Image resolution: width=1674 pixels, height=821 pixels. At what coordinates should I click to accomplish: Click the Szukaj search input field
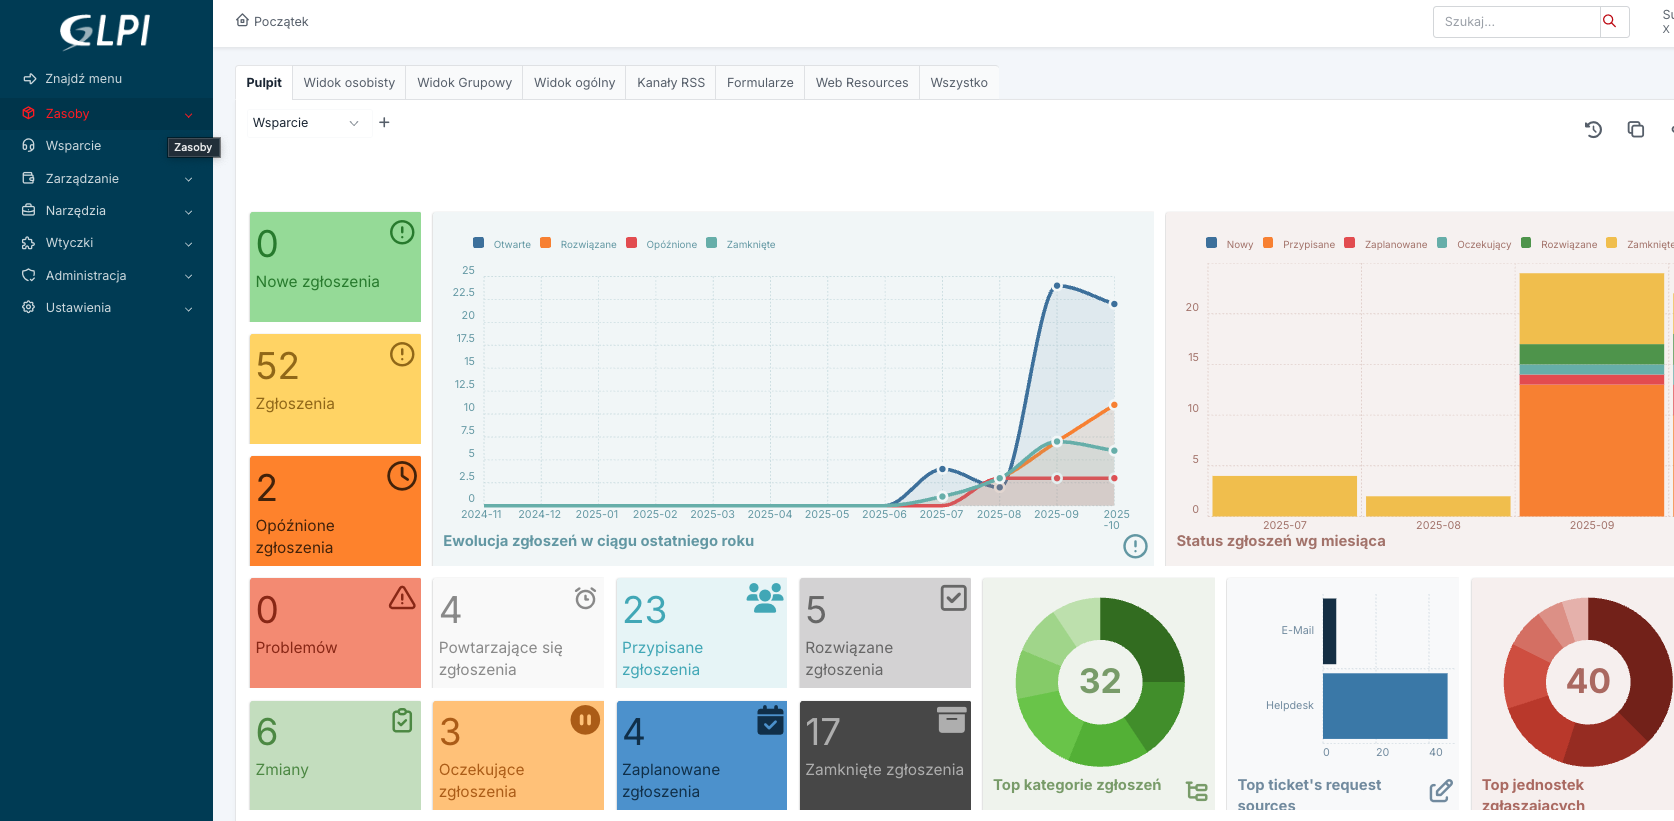point(1516,21)
